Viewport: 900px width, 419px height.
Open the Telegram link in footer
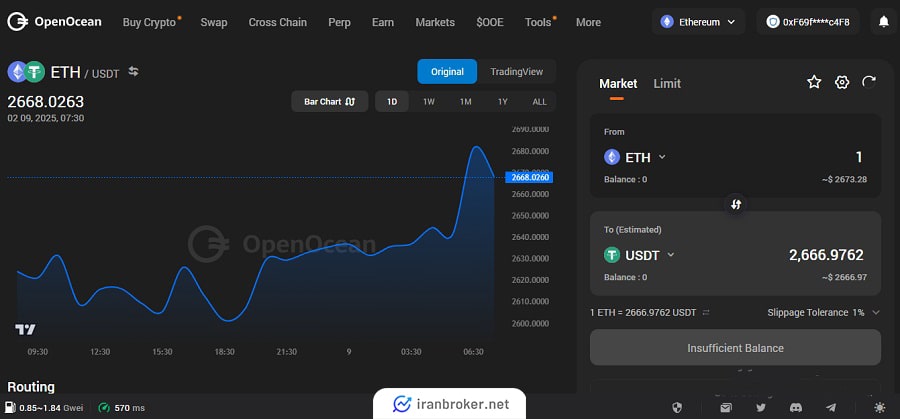pos(831,408)
